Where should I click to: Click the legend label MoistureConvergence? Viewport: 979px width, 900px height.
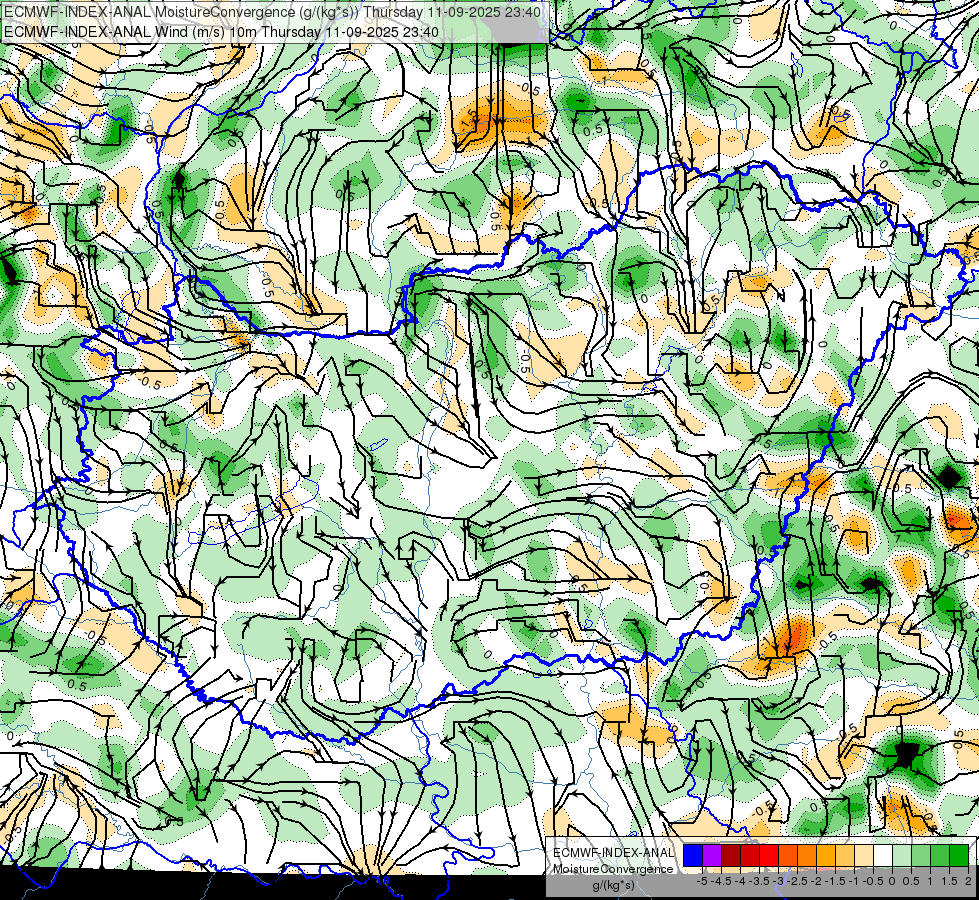(613, 869)
